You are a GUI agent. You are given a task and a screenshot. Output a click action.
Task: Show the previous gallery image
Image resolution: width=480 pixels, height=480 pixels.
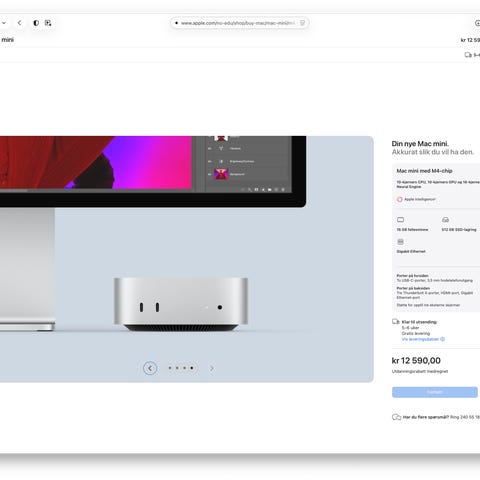(x=150, y=368)
